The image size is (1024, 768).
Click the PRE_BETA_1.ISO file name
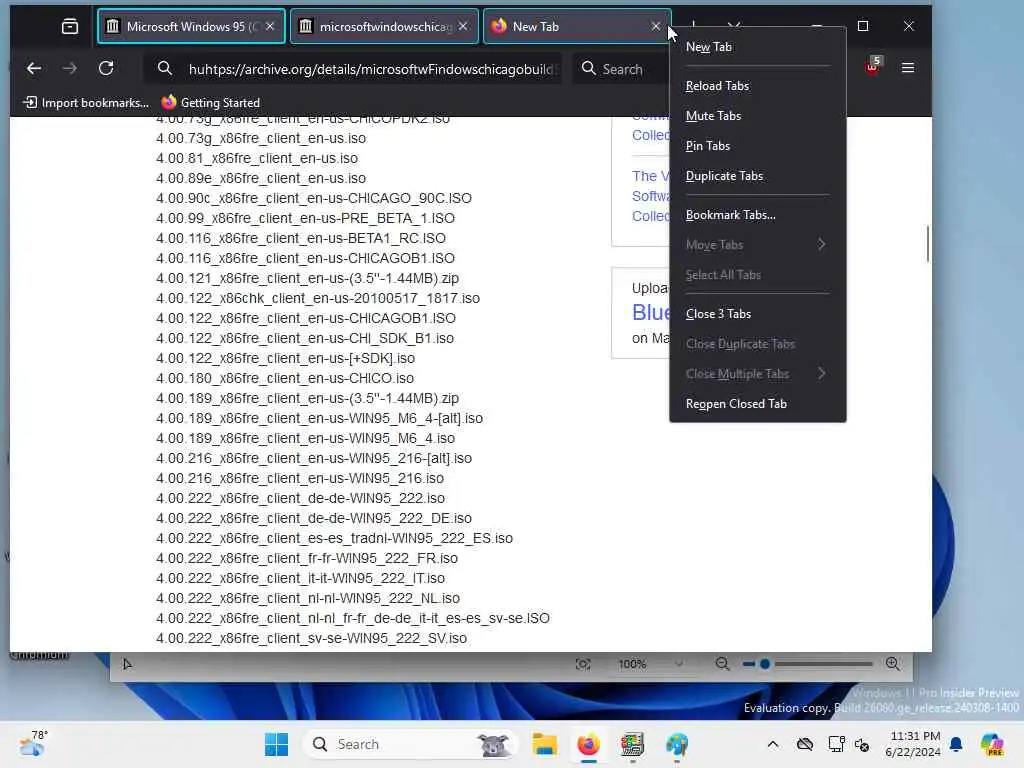coord(305,218)
